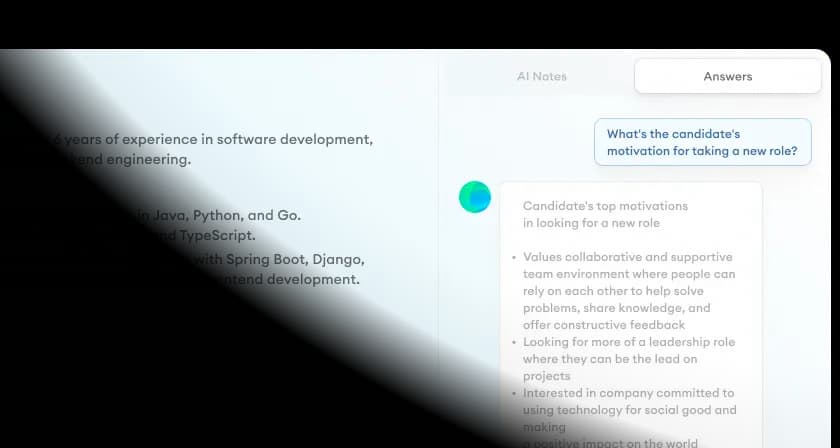Select the "Values collaborative and supportive" bullet text
840x448 pixels.
pos(627,257)
